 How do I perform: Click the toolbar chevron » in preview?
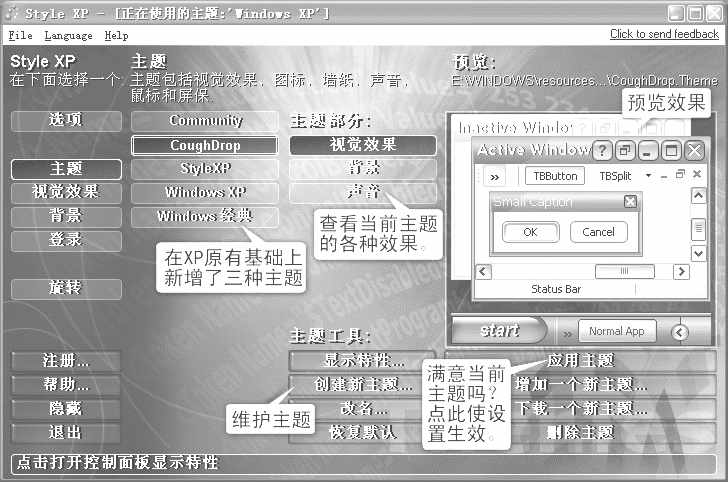point(495,177)
